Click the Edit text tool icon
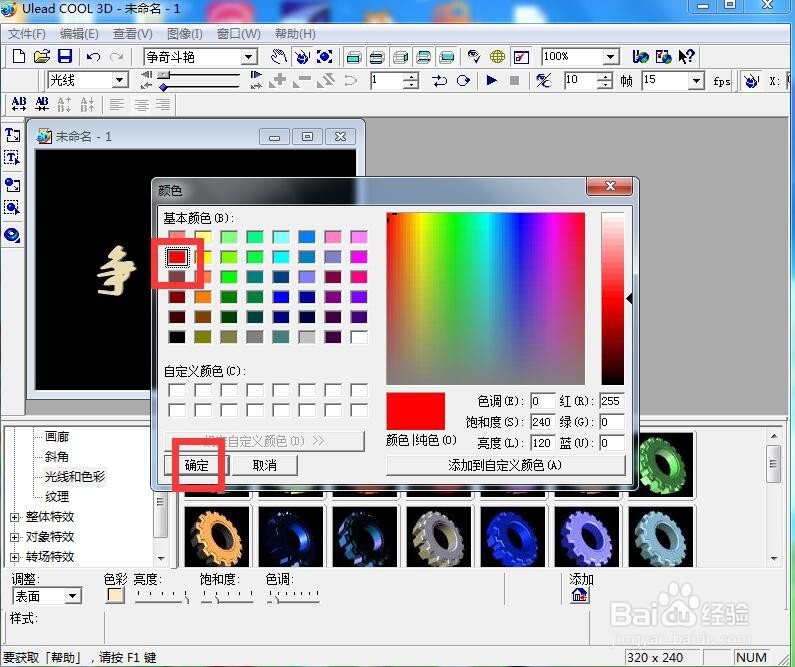This screenshot has height=667, width=795. click(x=13, y=158)
